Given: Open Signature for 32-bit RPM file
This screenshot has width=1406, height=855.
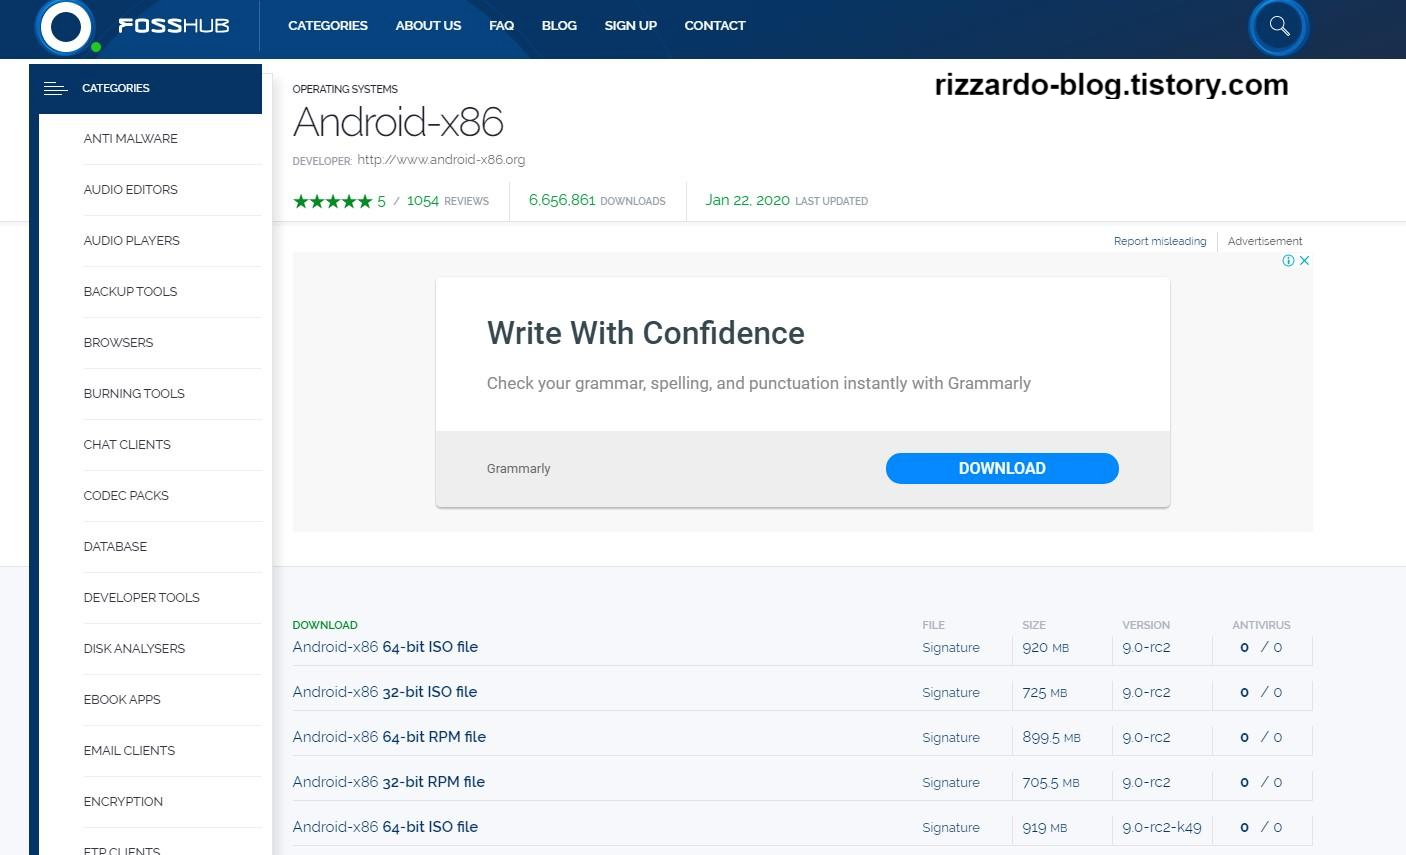Looking at the screenshot, I should point(951,783).
